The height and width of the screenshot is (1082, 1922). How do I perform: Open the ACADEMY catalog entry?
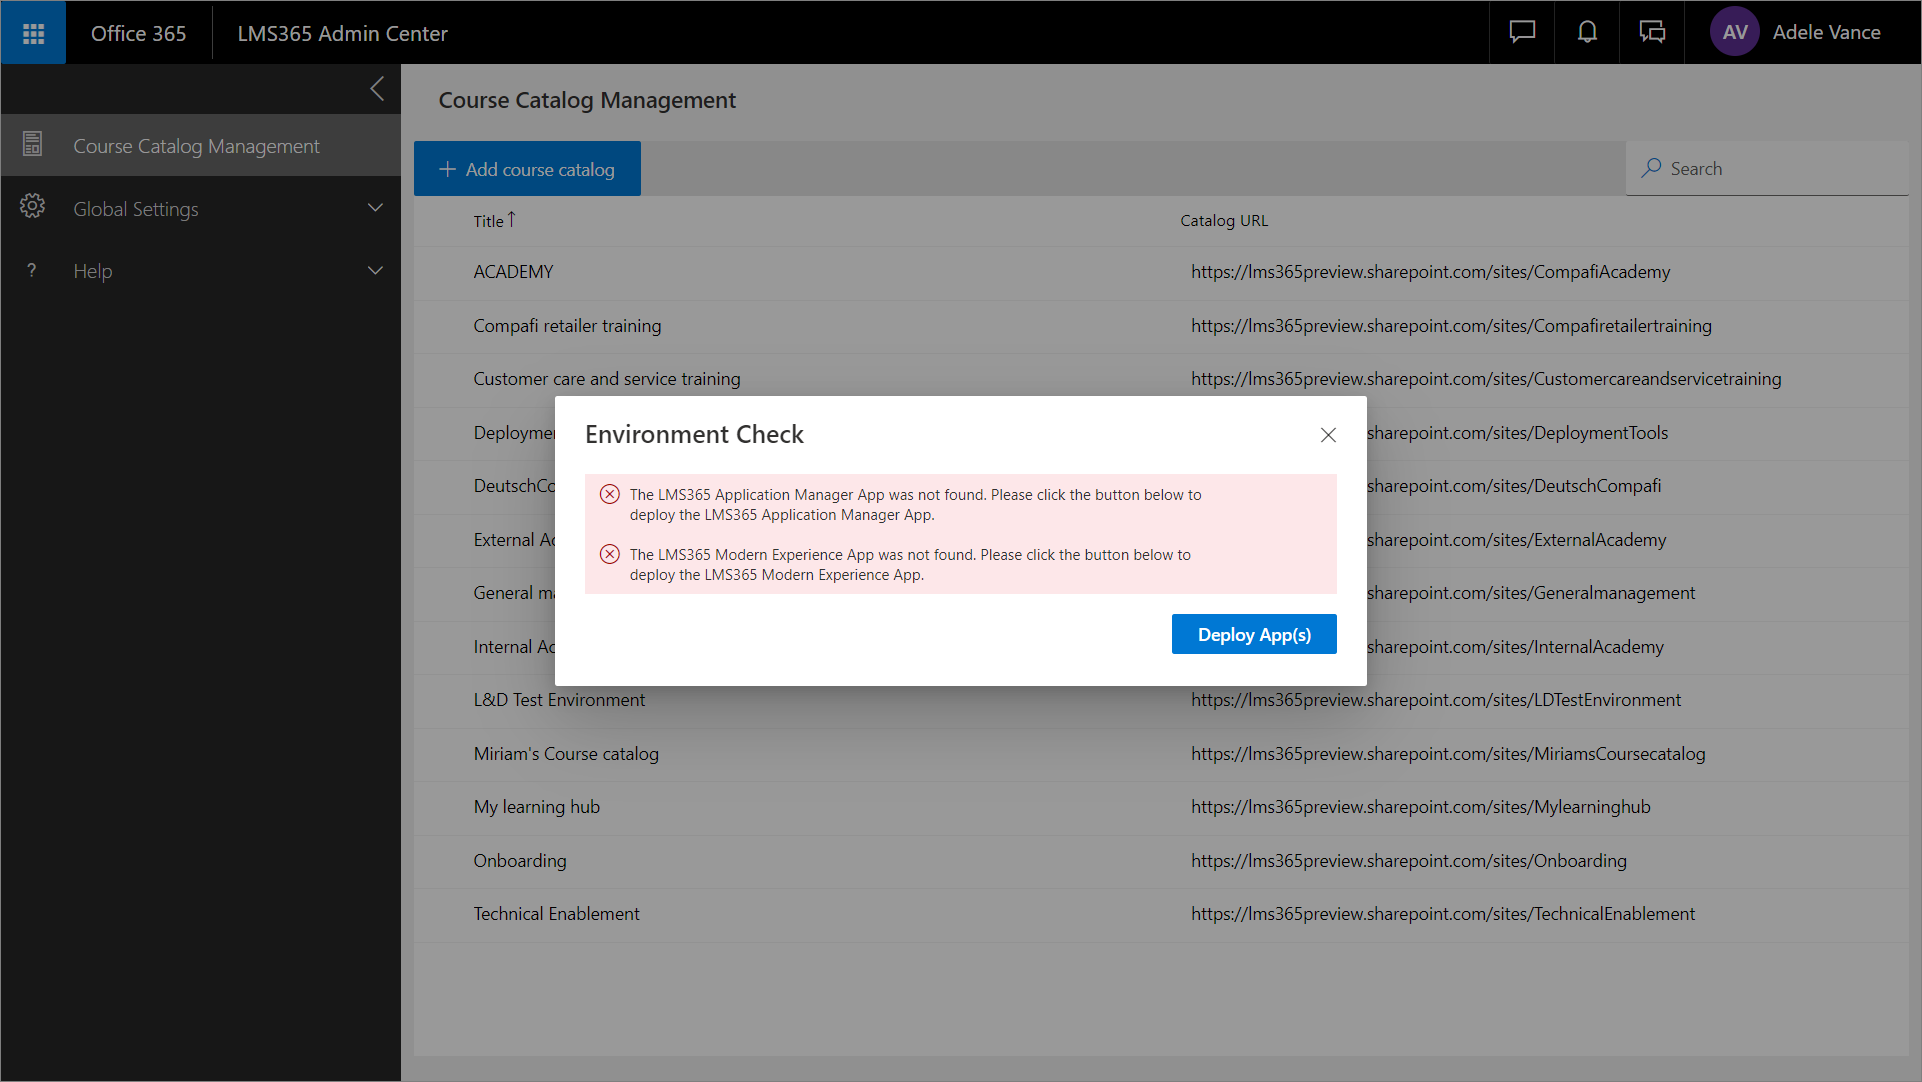click(x=513, y=272)
